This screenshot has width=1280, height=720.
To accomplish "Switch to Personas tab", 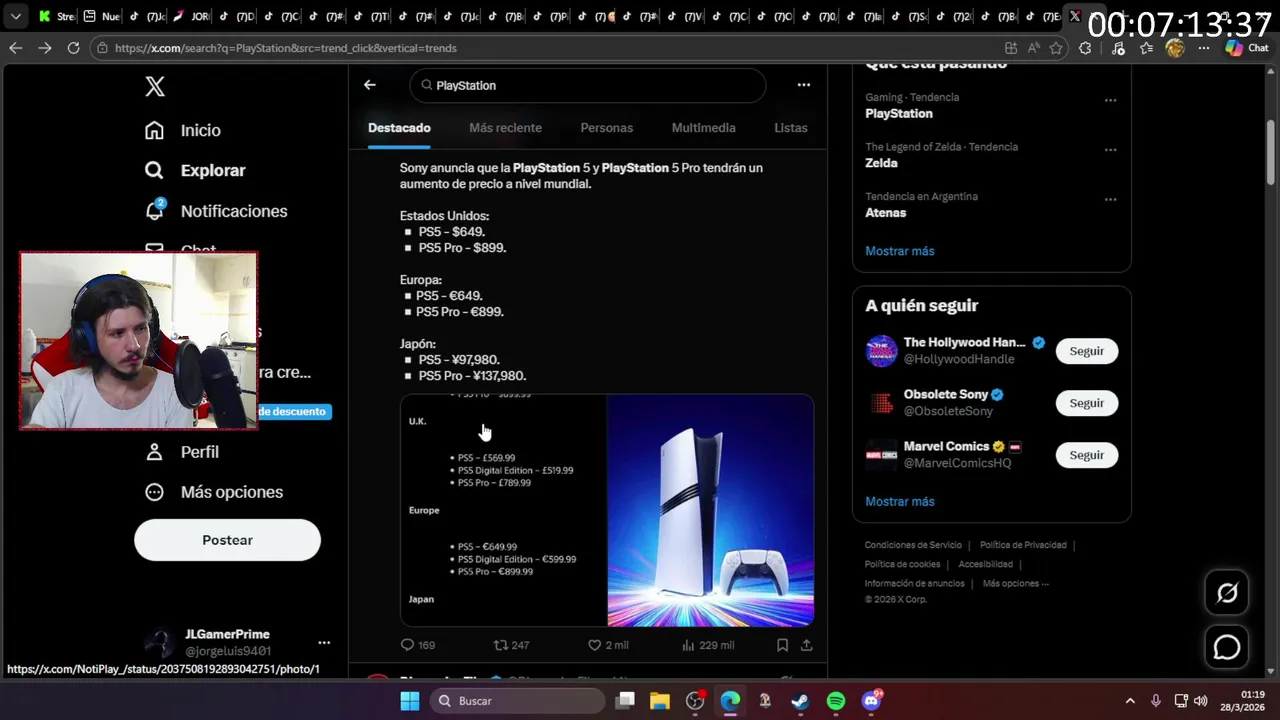I will tap(607, 128).
